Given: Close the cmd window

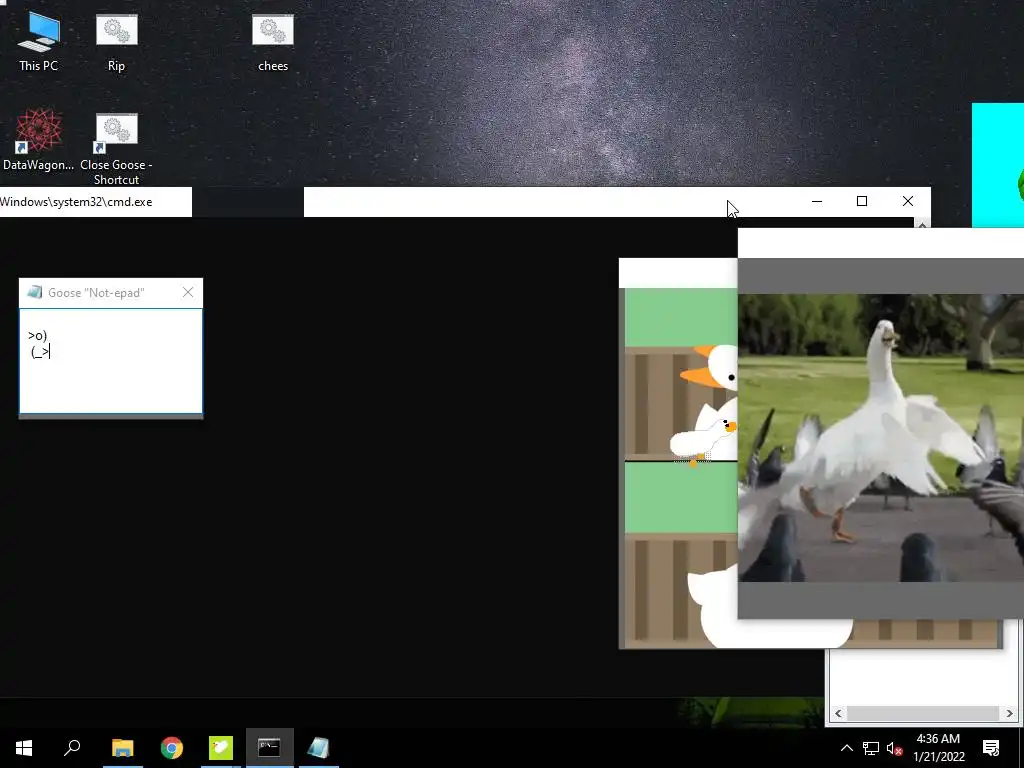Looking at the screenshot, I should (908, 201).
